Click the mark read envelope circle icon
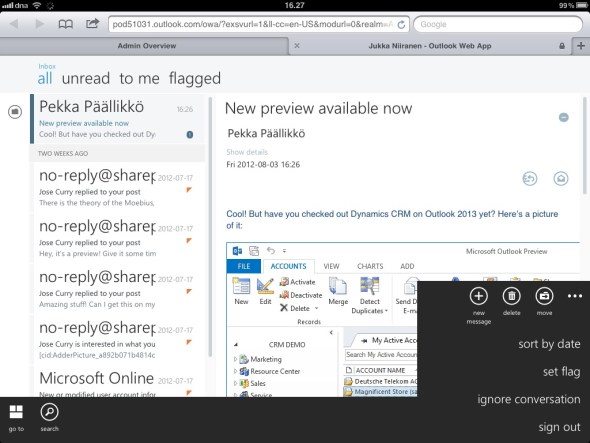Image resolution: width=590 pixels, height=443 pixels. click(561, 178)
